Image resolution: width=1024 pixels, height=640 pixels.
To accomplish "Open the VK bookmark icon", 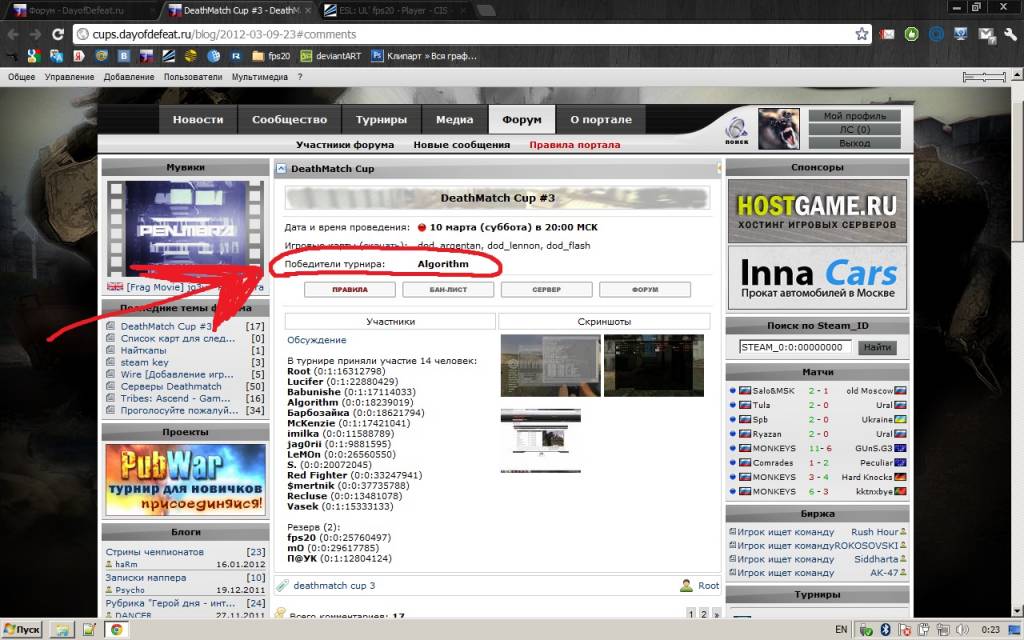I will tap(123, 56).
